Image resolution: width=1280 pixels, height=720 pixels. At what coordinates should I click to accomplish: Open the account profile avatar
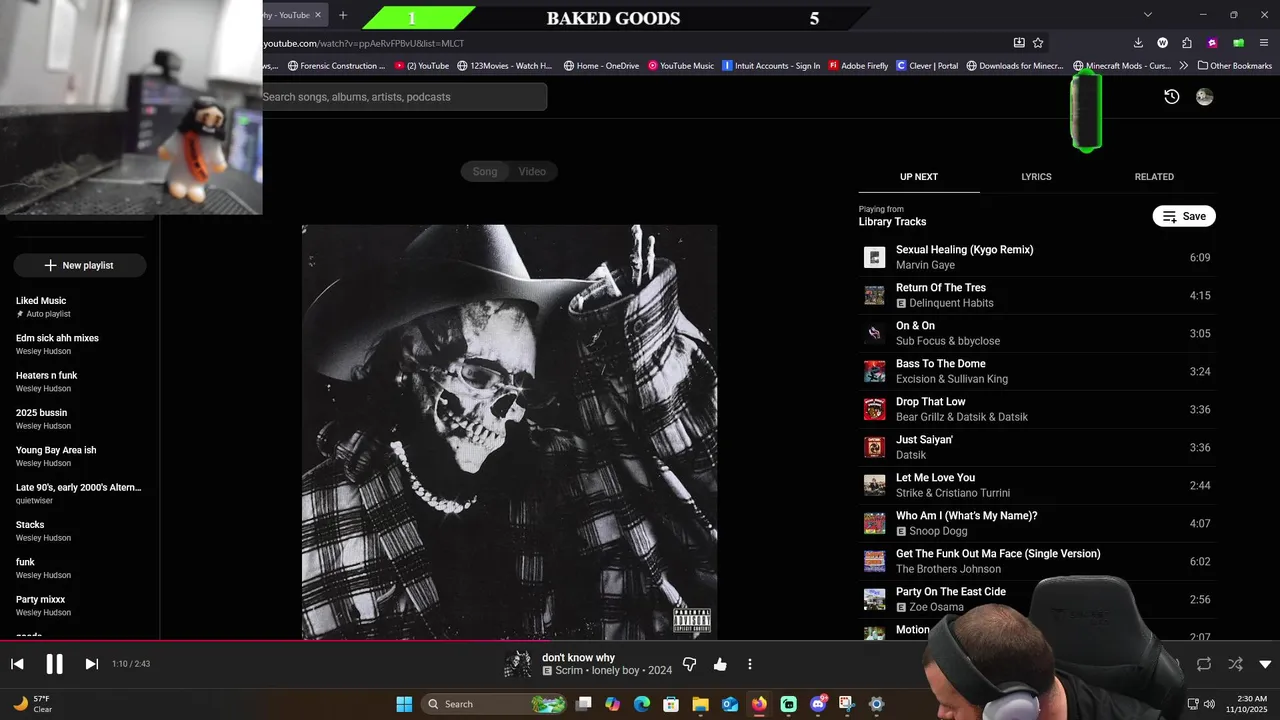(x=1205, y=97)
